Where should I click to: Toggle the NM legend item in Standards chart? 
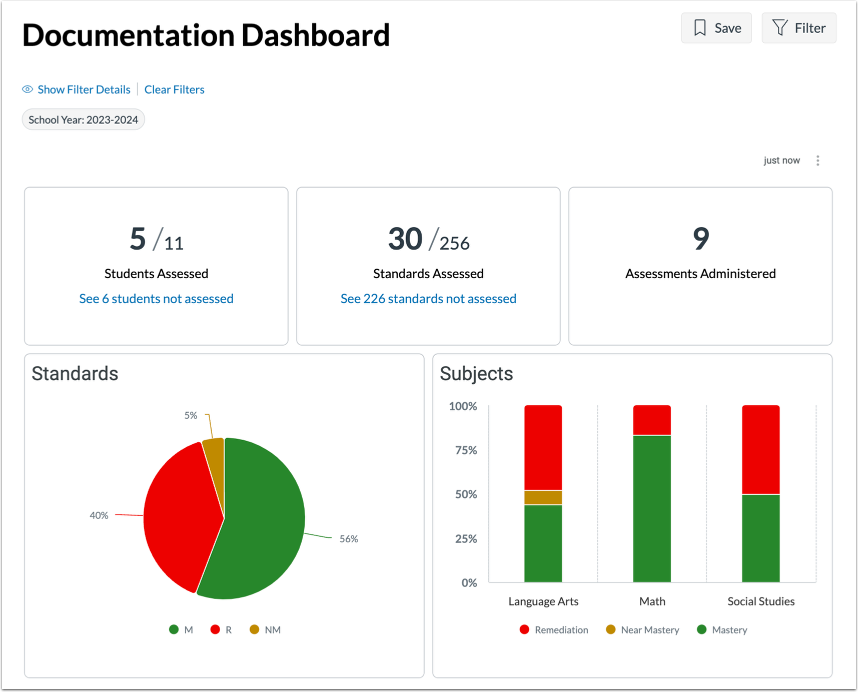pyautogui.click(x=265, y=630)
